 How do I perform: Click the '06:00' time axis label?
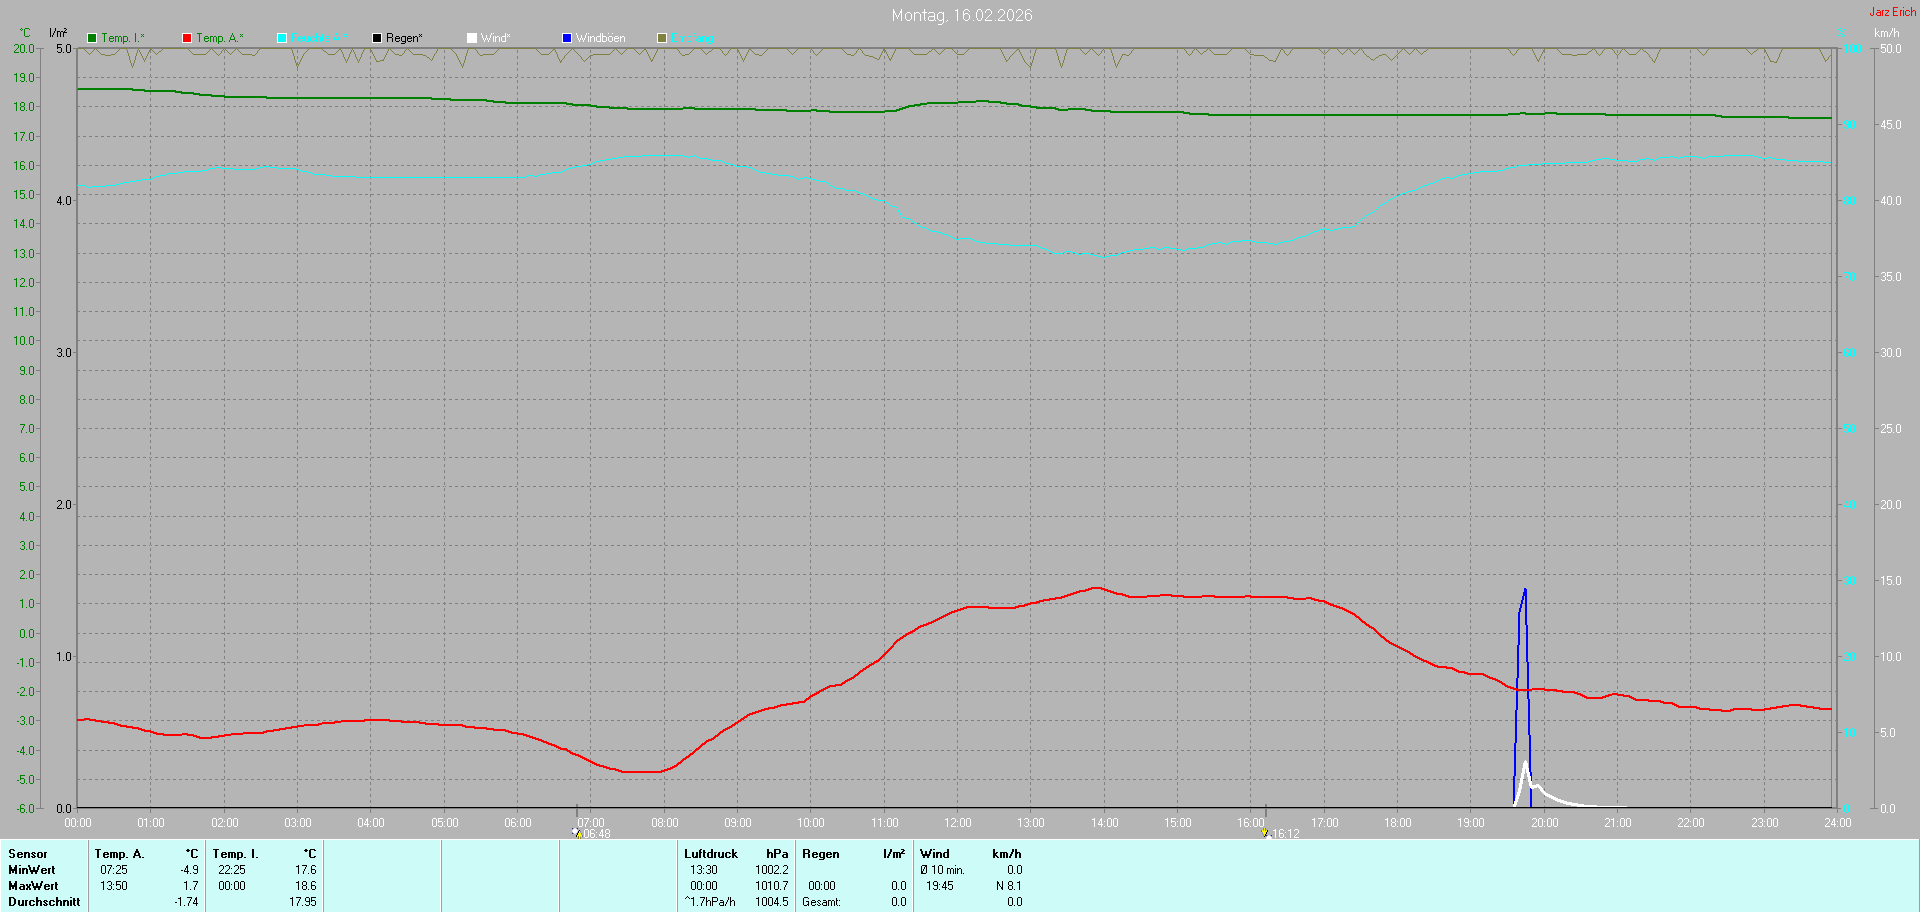518,823
